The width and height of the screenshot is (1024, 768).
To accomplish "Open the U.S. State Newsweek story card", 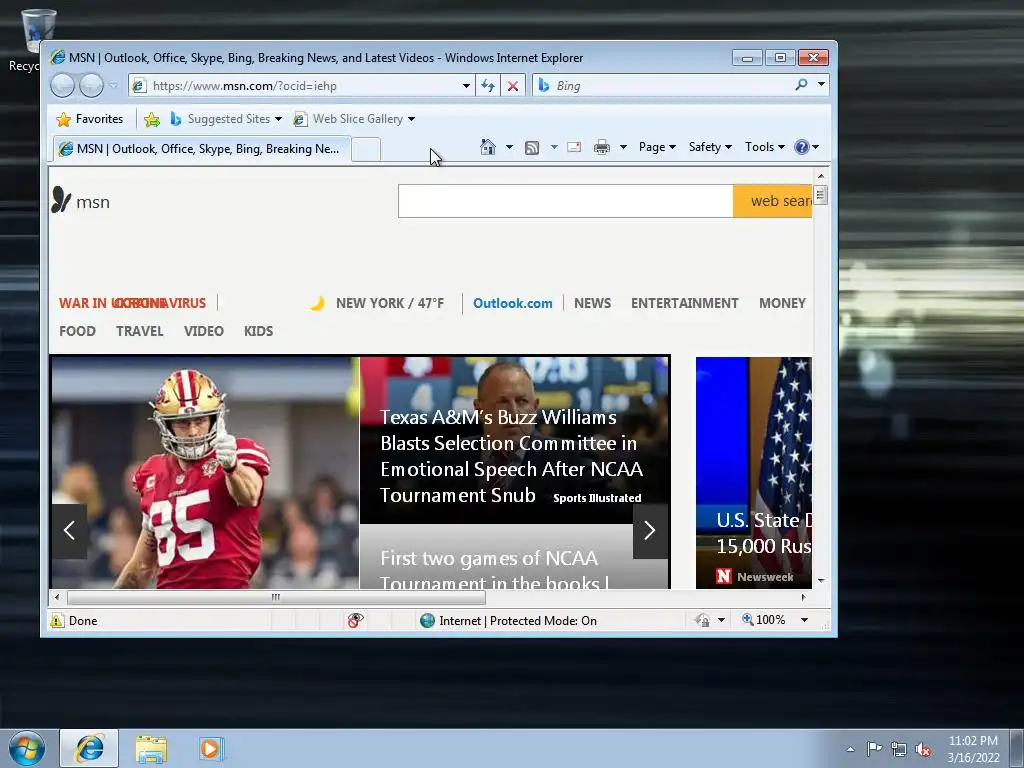I will click(754, 473).
